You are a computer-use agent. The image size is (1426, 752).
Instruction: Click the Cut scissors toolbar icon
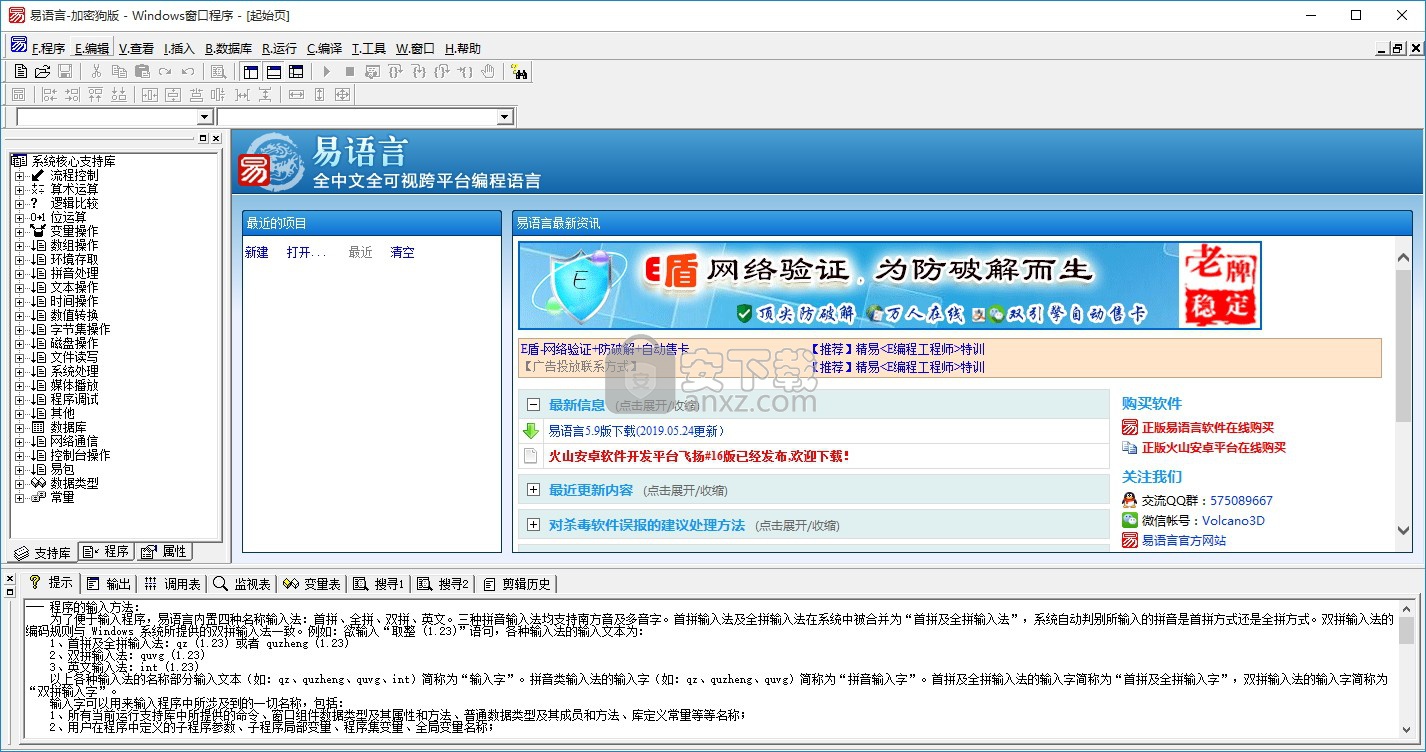(x=96, y=71)
